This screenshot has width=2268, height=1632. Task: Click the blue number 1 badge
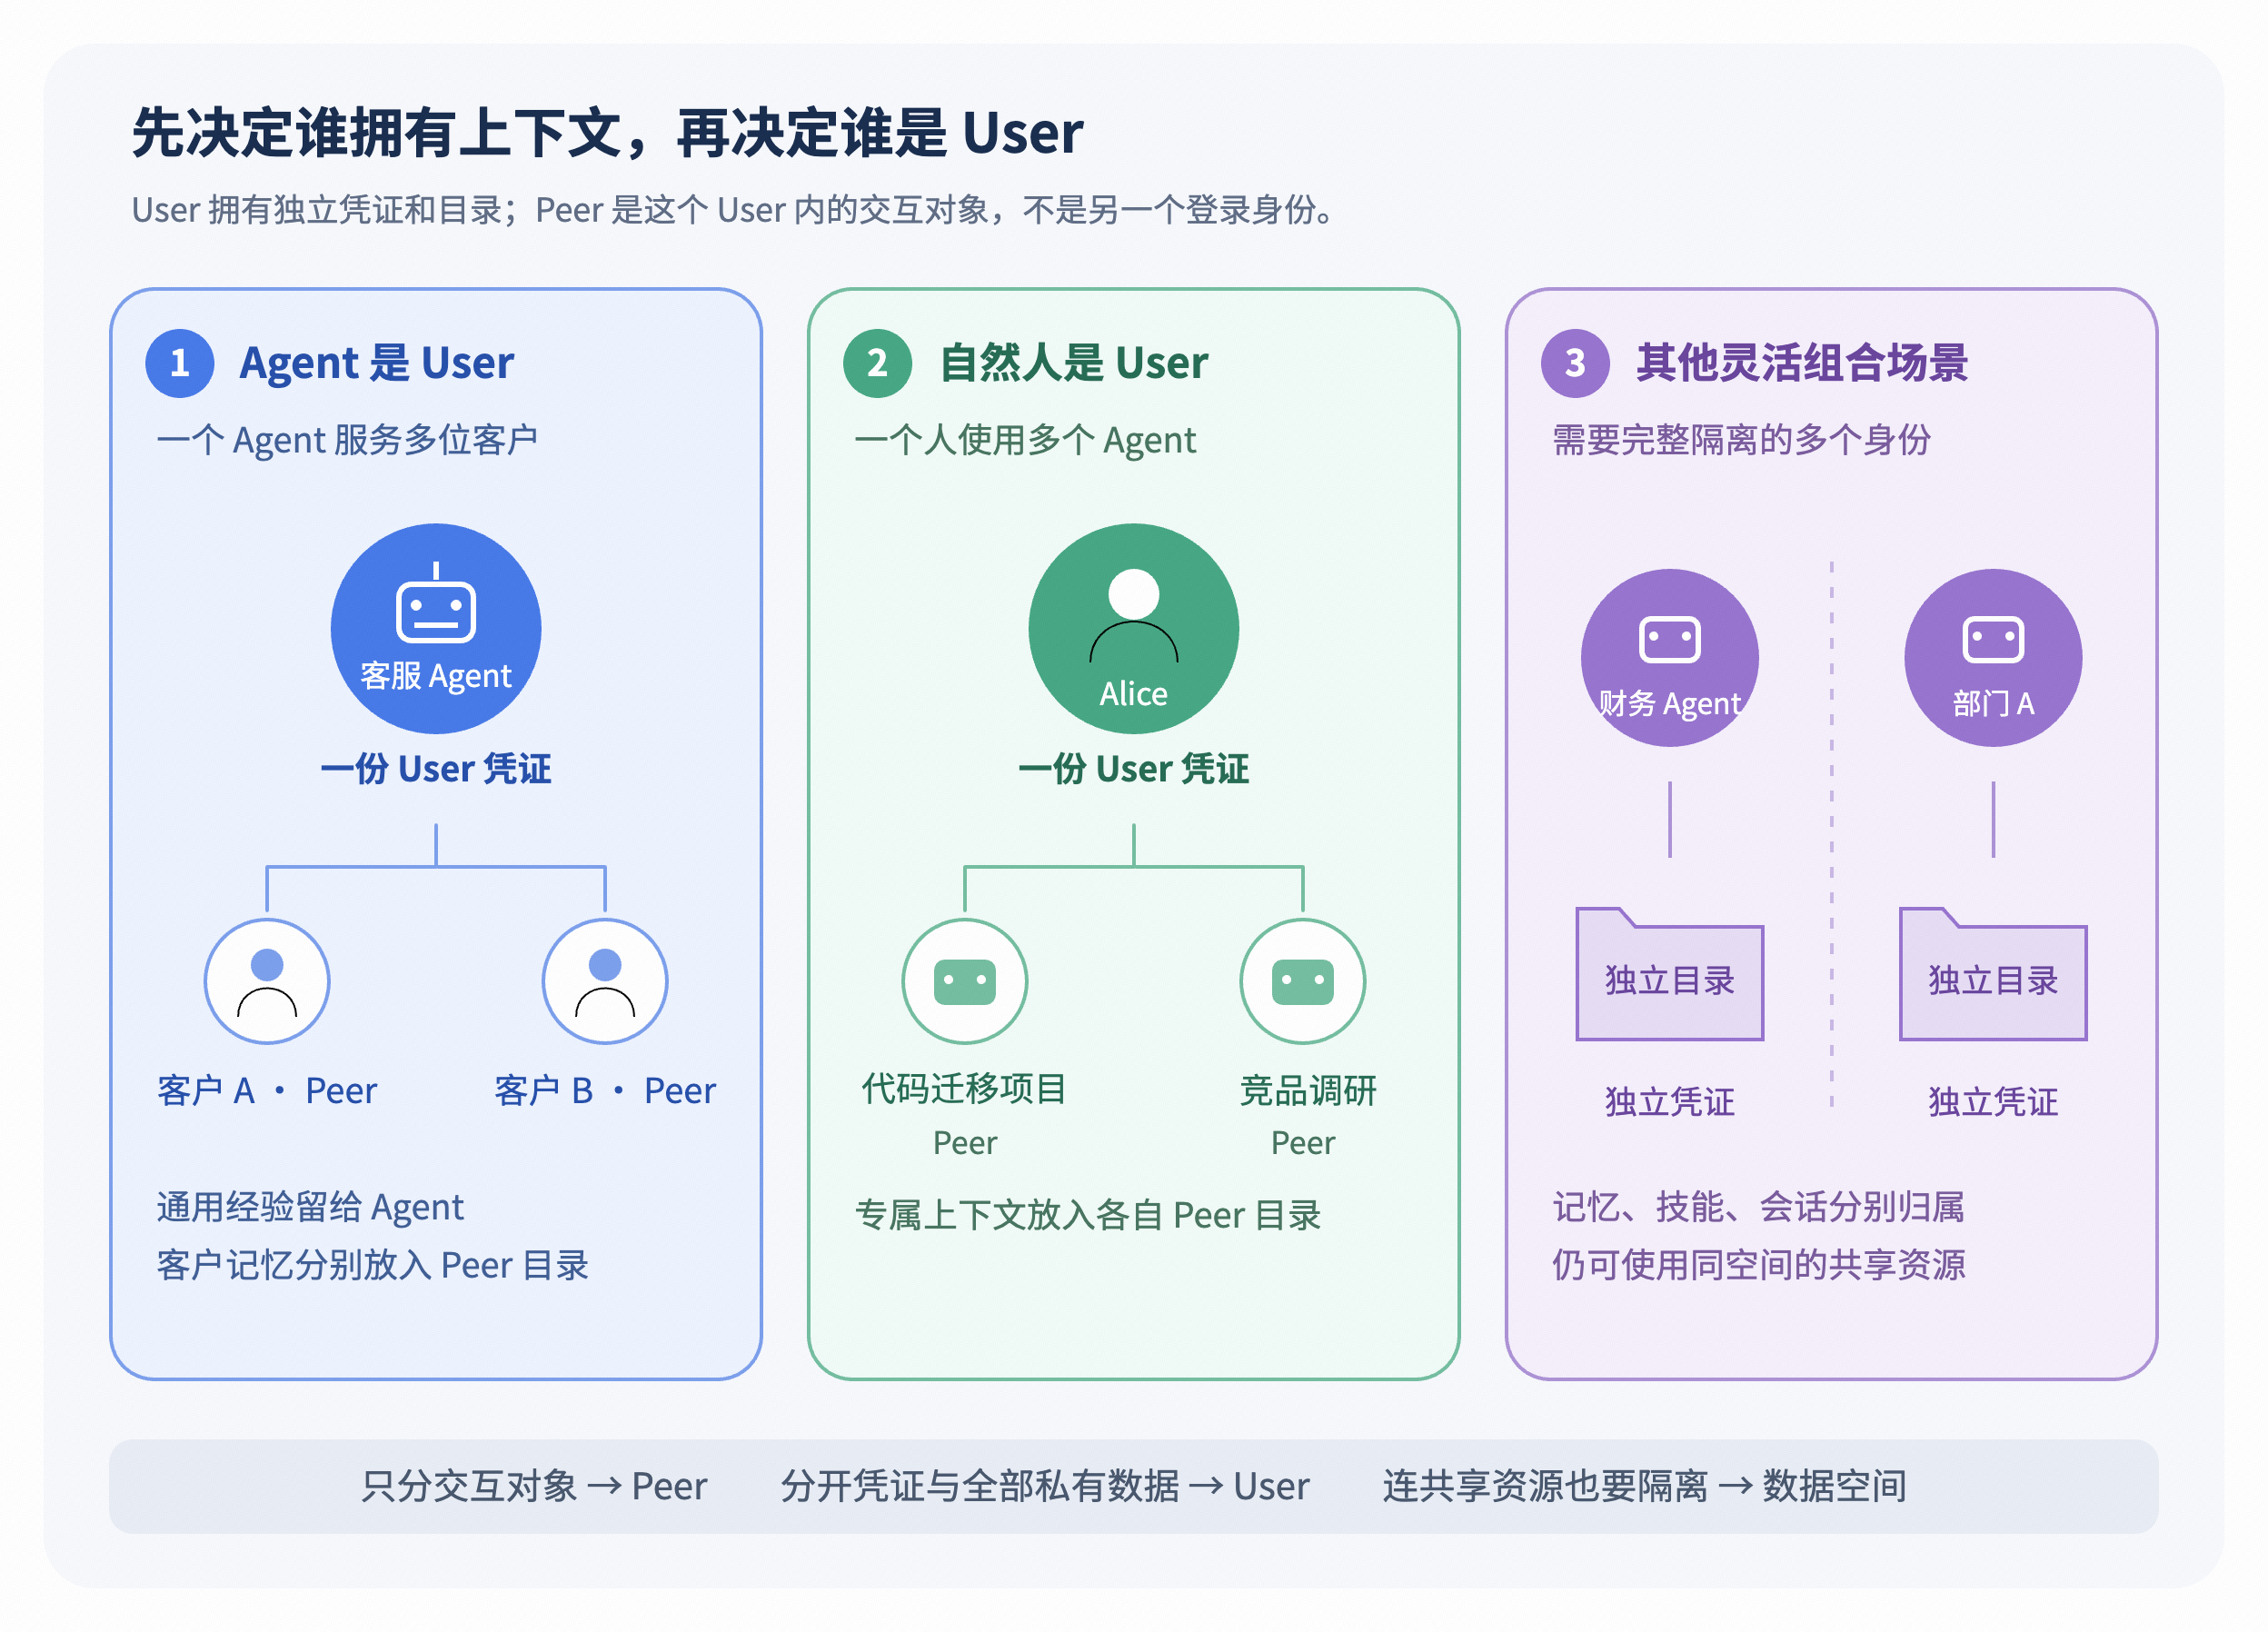tap(180, 363)
